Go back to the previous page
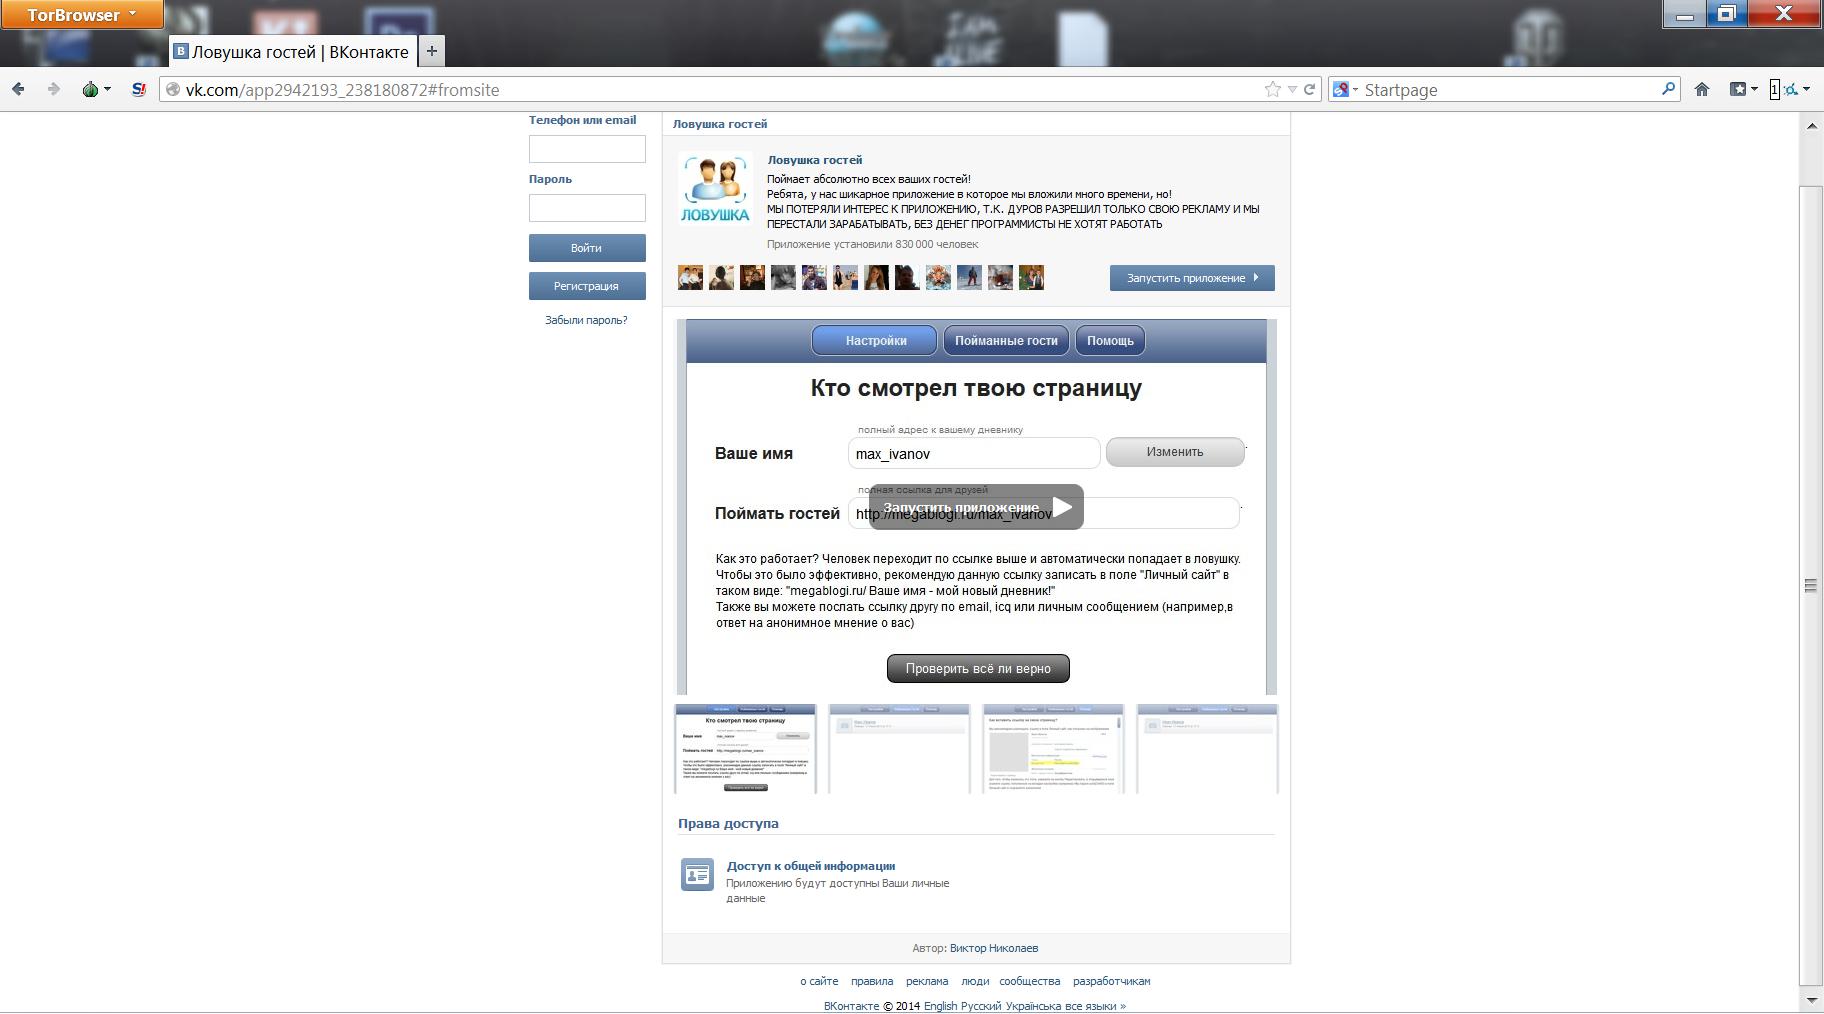1824x1014 pixels. point(18,89)
